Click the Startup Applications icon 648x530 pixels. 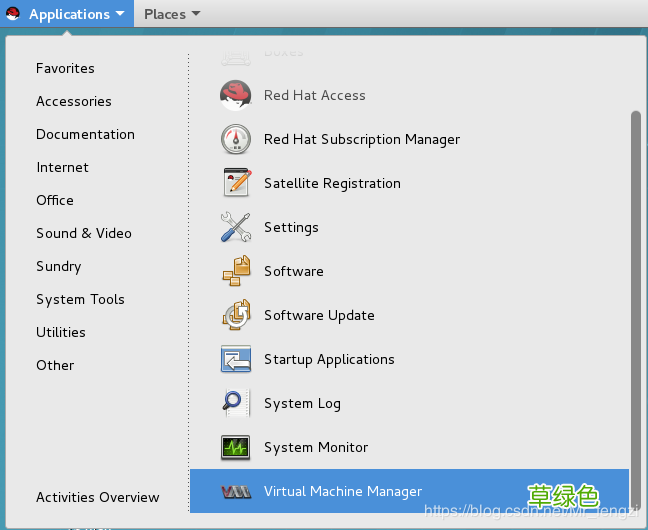(236, 359)
